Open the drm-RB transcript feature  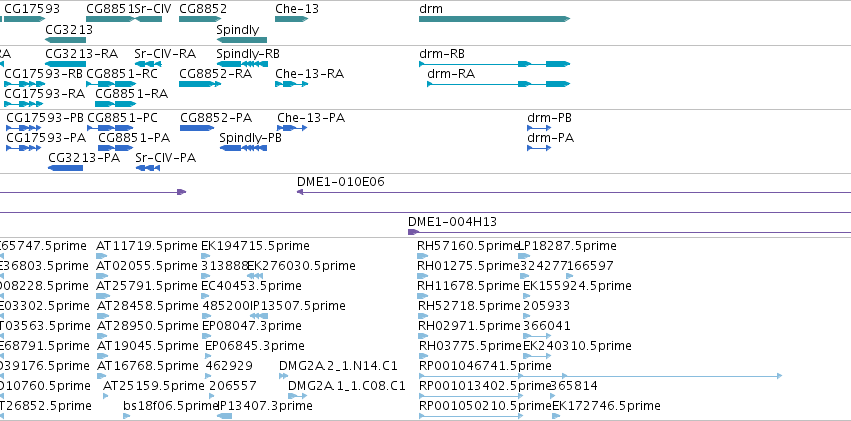494,64
